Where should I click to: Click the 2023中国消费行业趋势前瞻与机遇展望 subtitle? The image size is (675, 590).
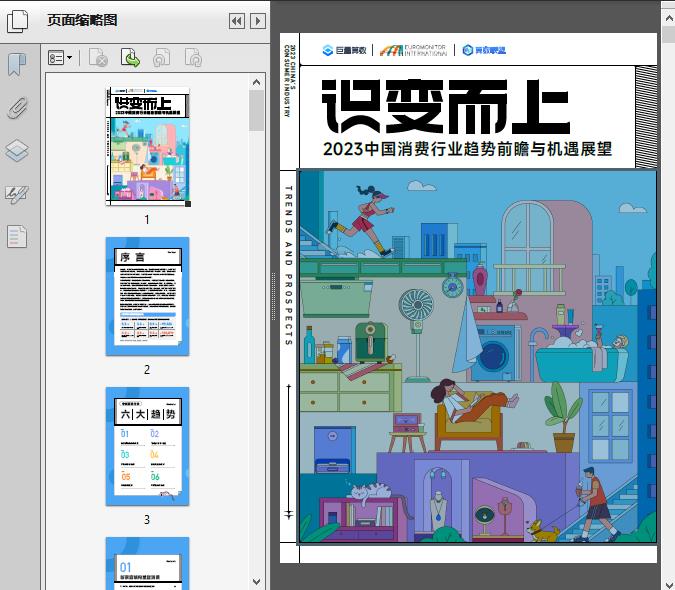pyautogui.click(x=468, y=149)
